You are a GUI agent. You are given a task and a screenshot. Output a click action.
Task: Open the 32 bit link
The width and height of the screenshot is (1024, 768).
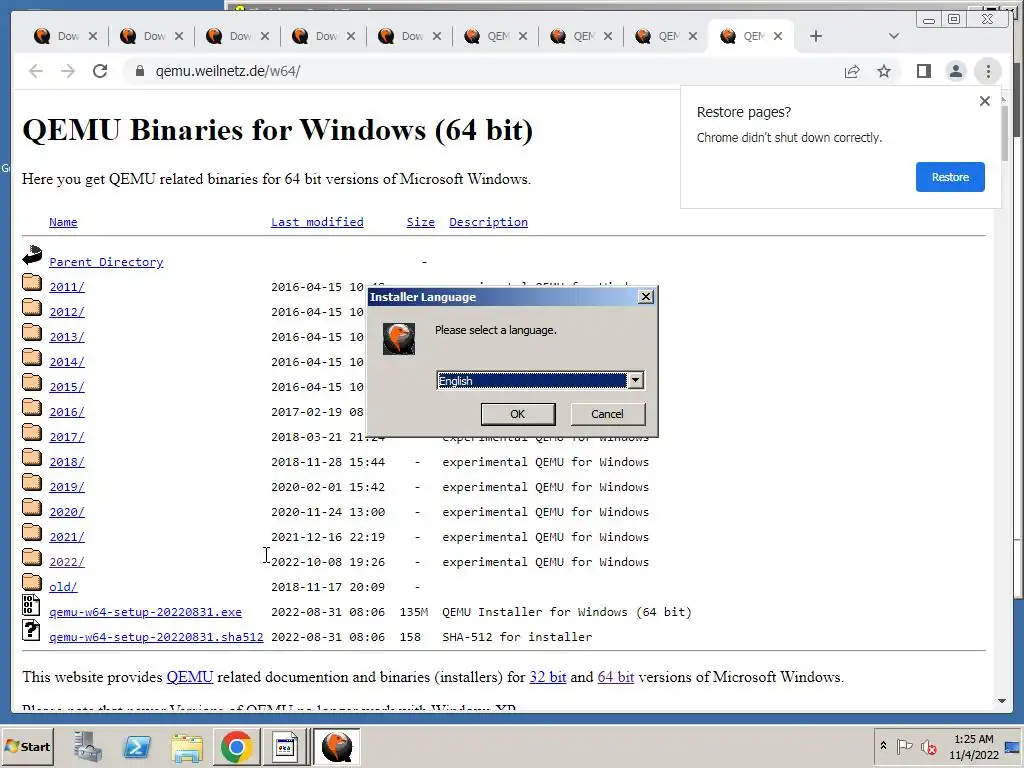(x=548, y=677)
